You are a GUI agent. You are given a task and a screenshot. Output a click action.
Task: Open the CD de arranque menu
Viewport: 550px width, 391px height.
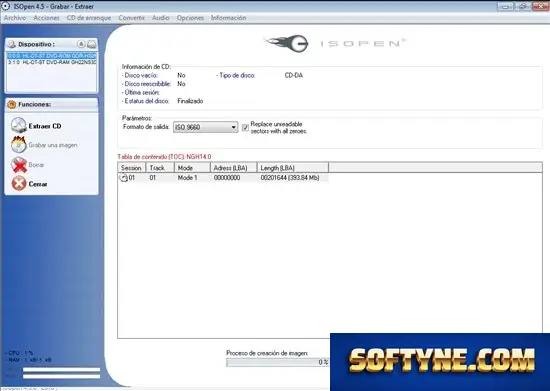pyautogui.click(x=89, y=18)
